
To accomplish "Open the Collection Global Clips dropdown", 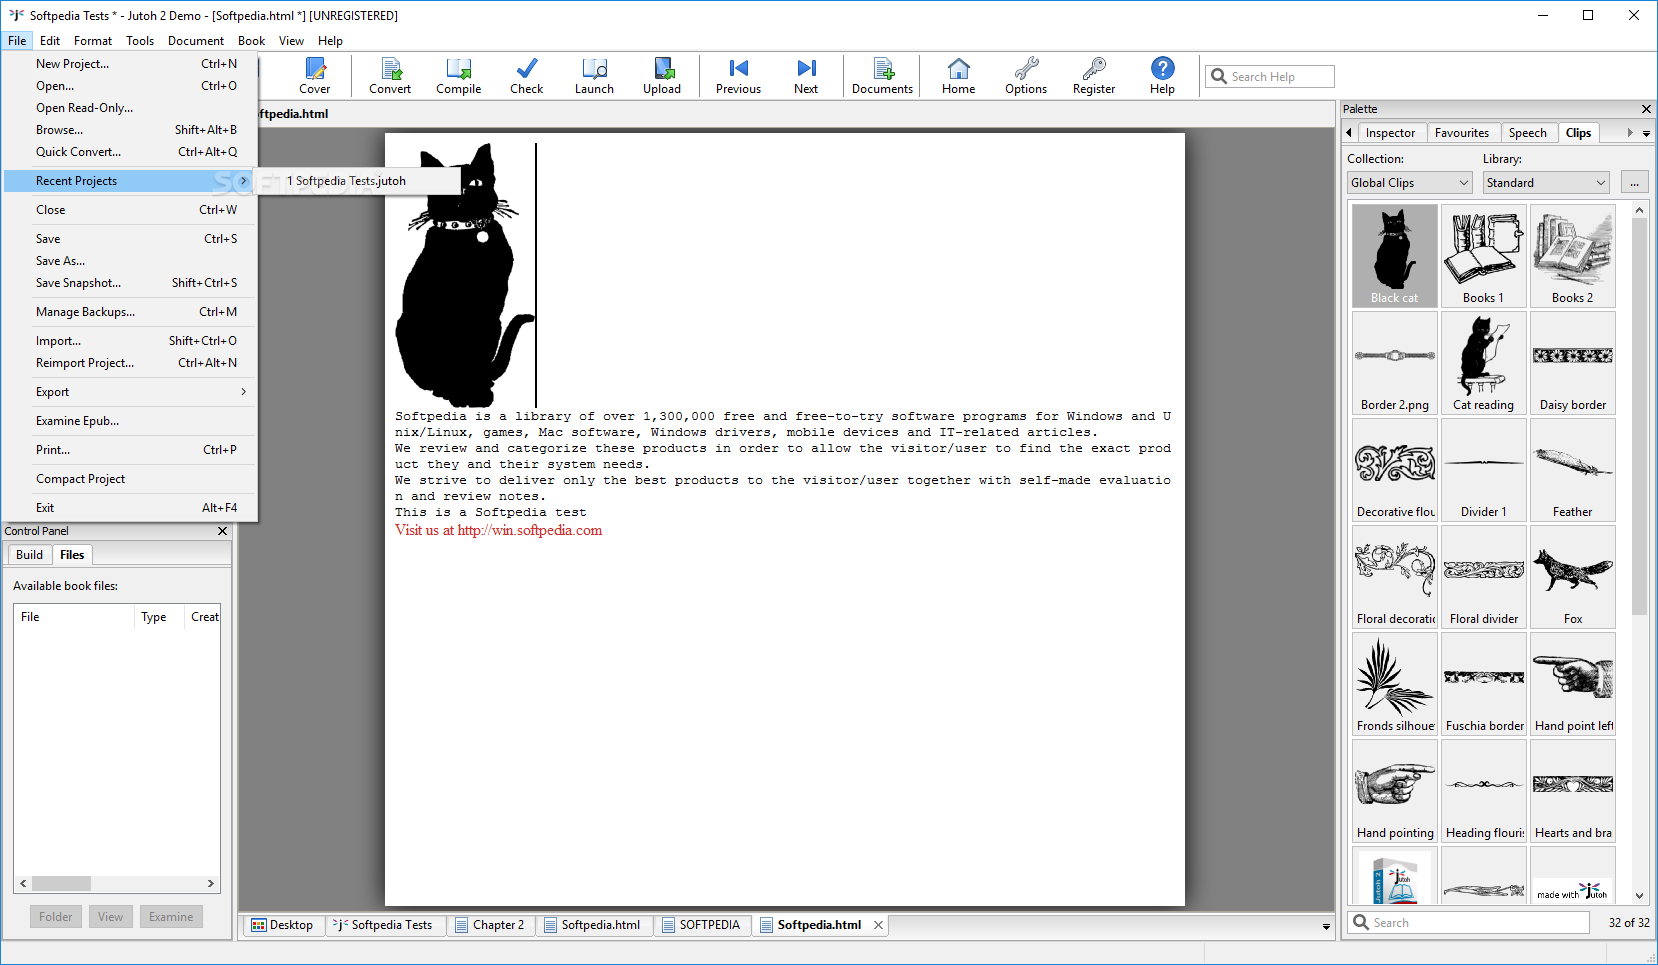I will point(1409,182).
